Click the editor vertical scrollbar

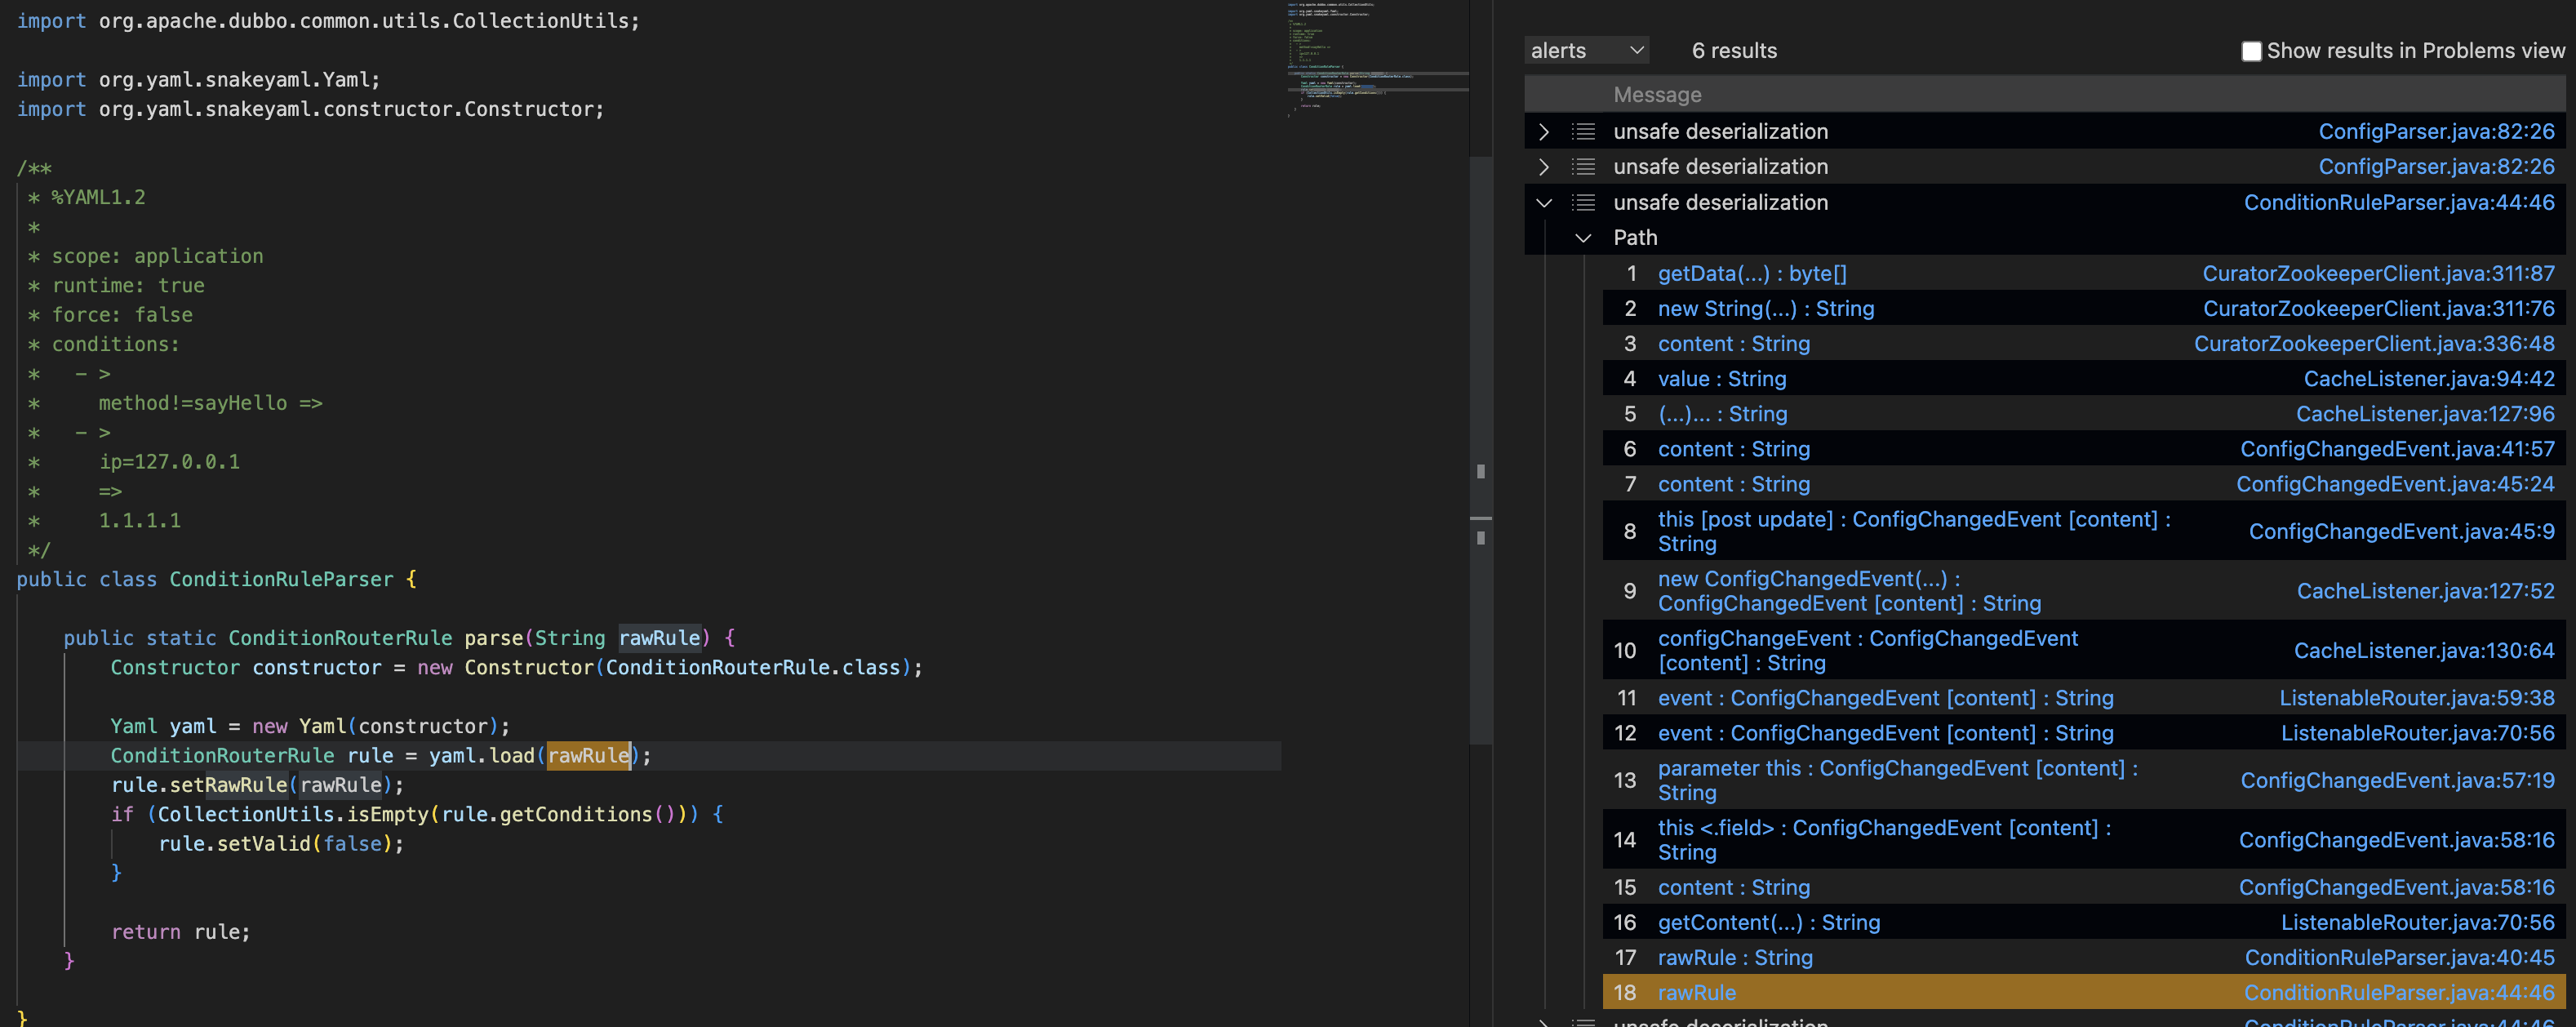coord(1481,450)
